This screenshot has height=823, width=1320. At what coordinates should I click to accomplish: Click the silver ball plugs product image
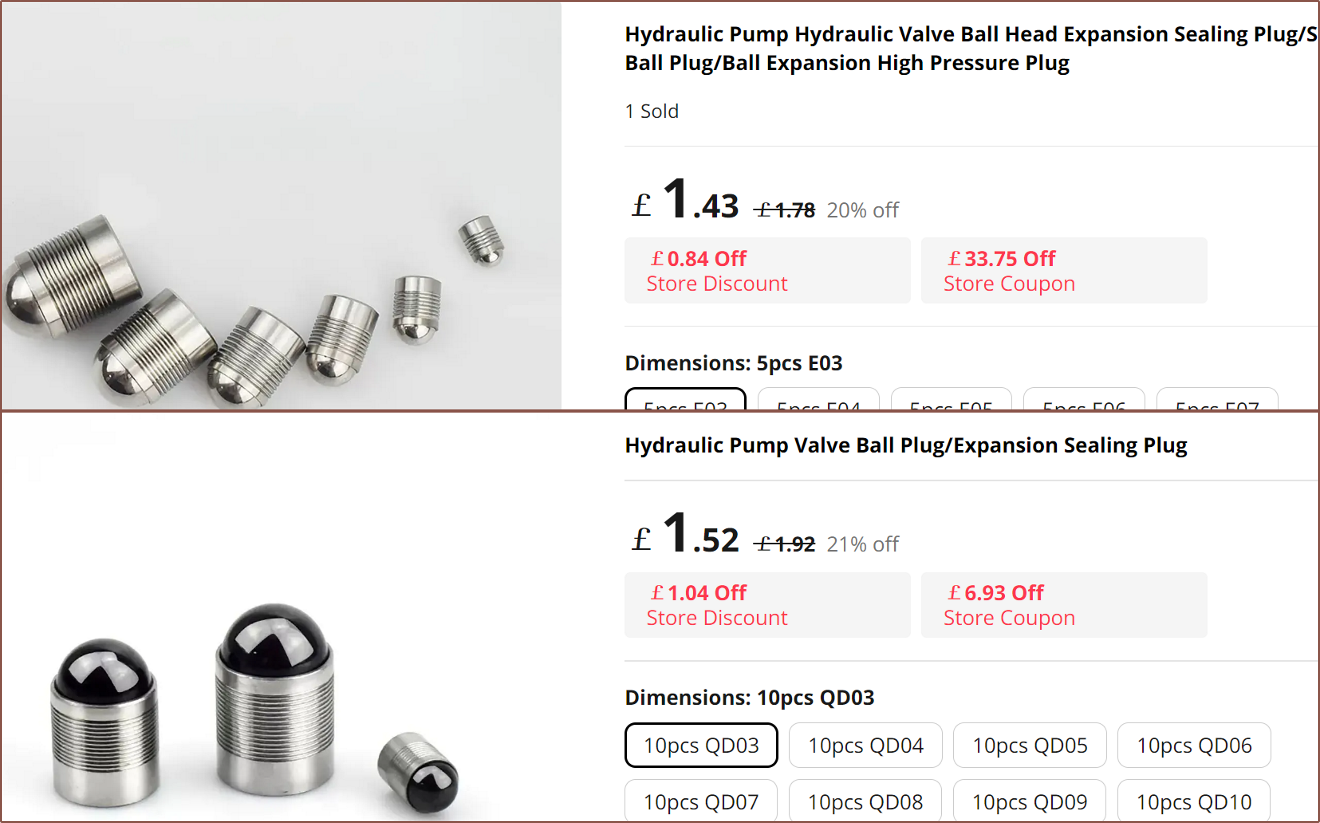[280, 205]
